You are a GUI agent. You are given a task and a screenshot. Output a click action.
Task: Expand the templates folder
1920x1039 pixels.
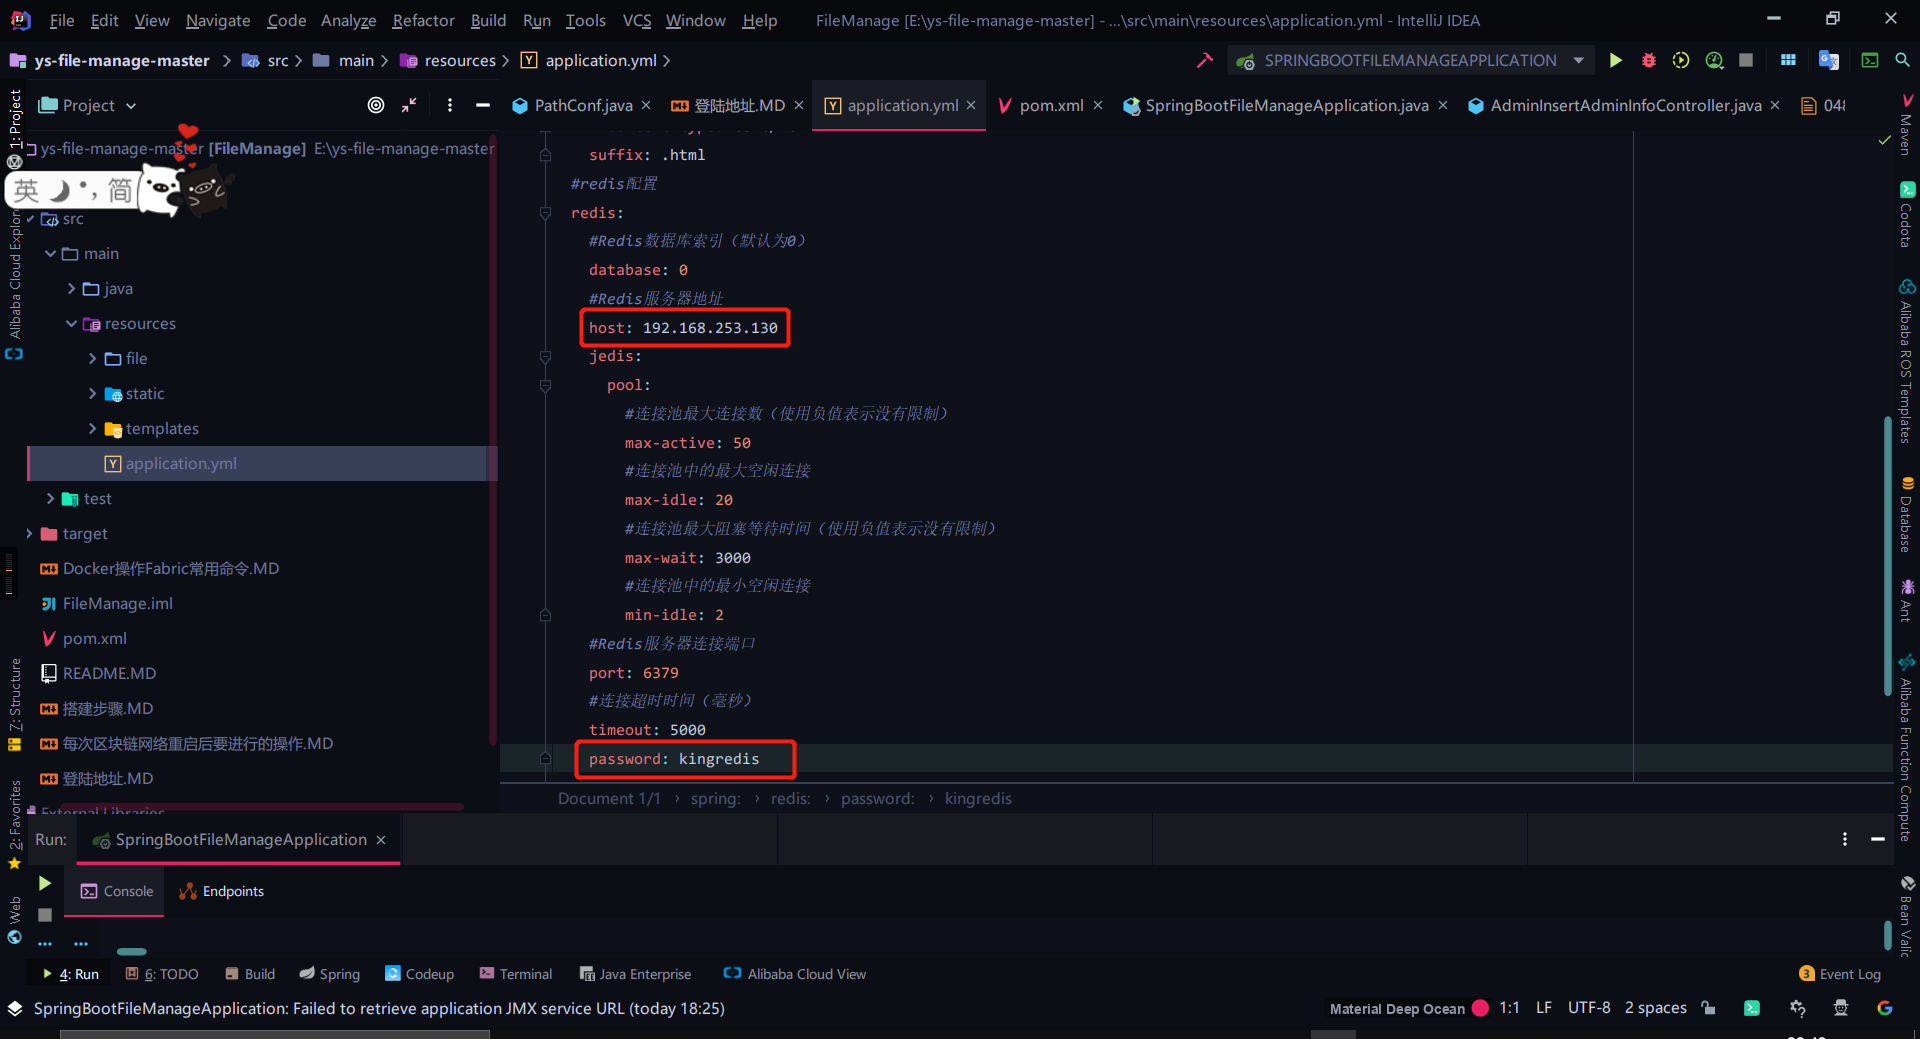(92, 428)
